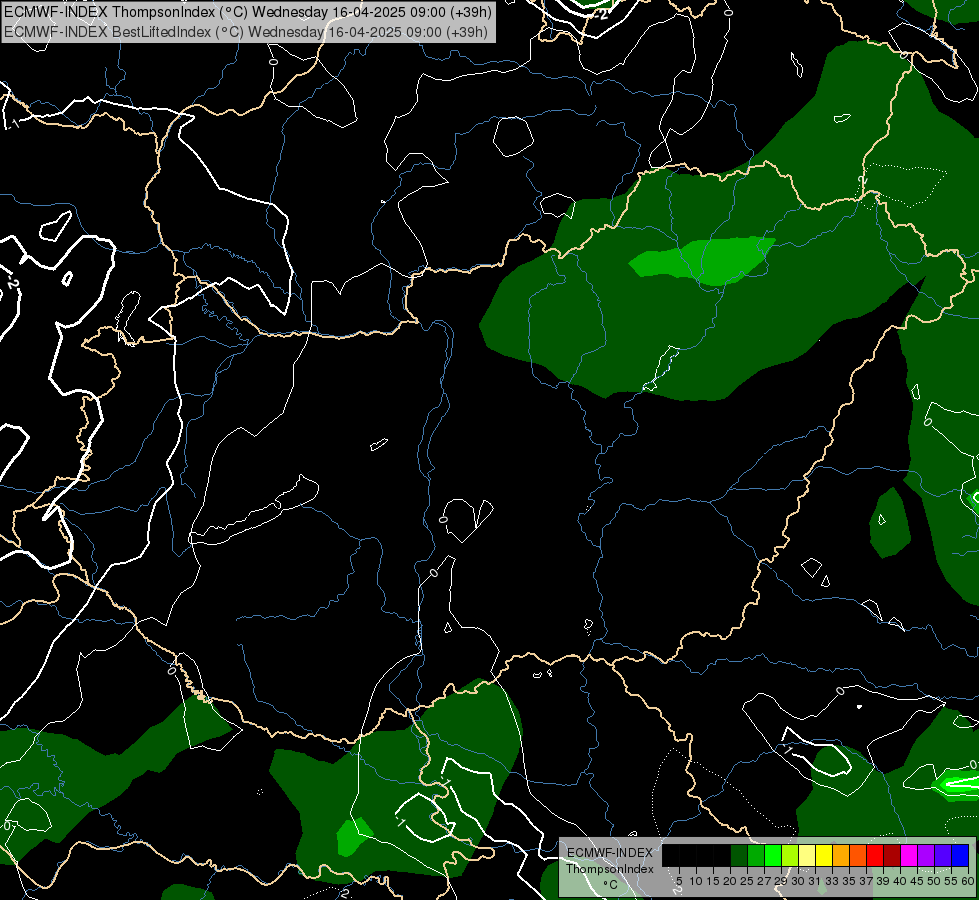
Task: Select the dark red 39–40 legend swatch
Action: click(x=892, y=856)
